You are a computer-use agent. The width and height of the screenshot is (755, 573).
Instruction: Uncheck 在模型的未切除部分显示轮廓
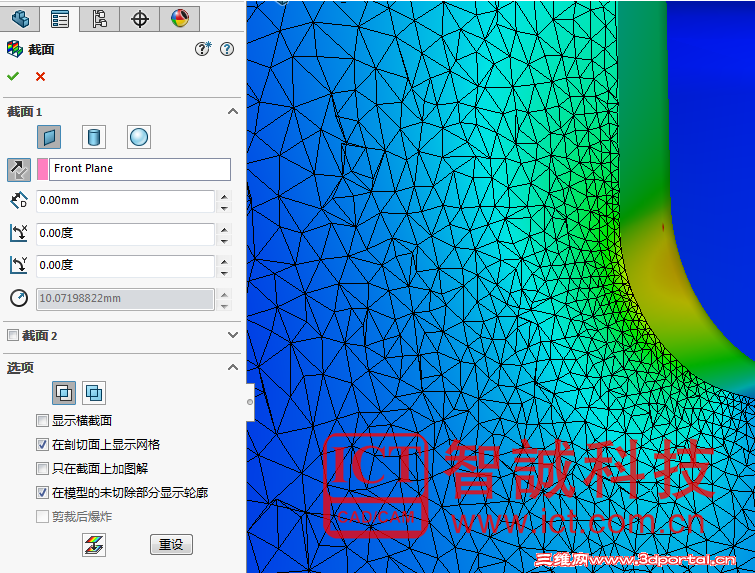click(x=42, y=493)
